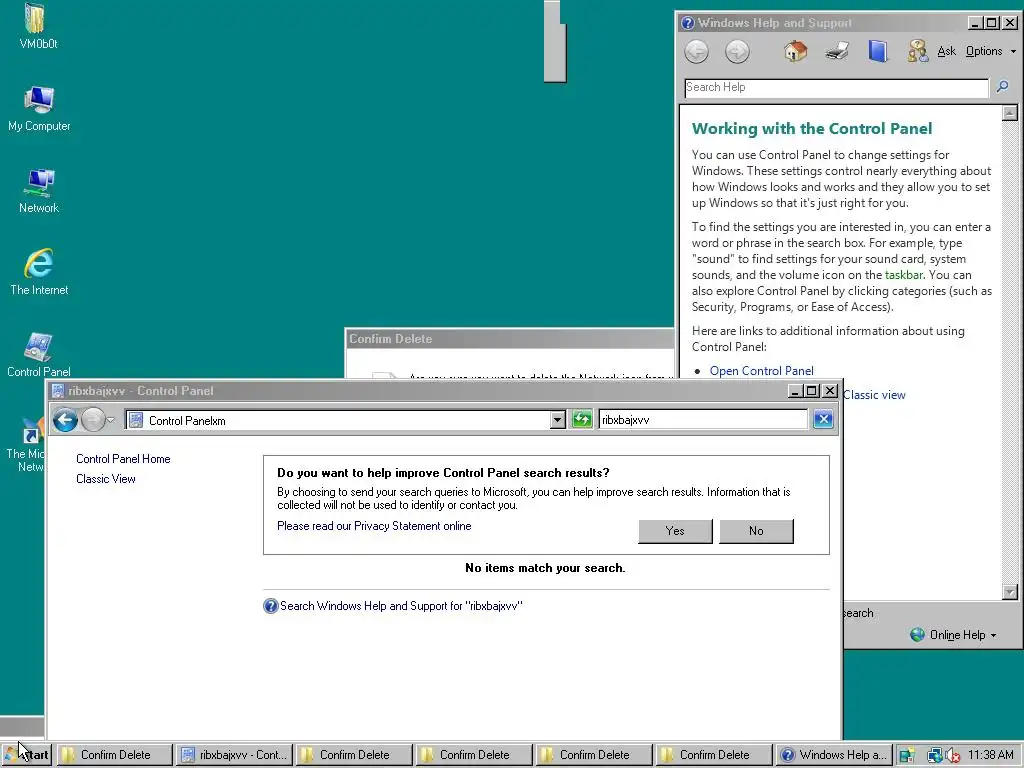Open the recent pages dropdown next to Forward
1024x768 pixels.
pyautogui.click(x=111, y=420)
